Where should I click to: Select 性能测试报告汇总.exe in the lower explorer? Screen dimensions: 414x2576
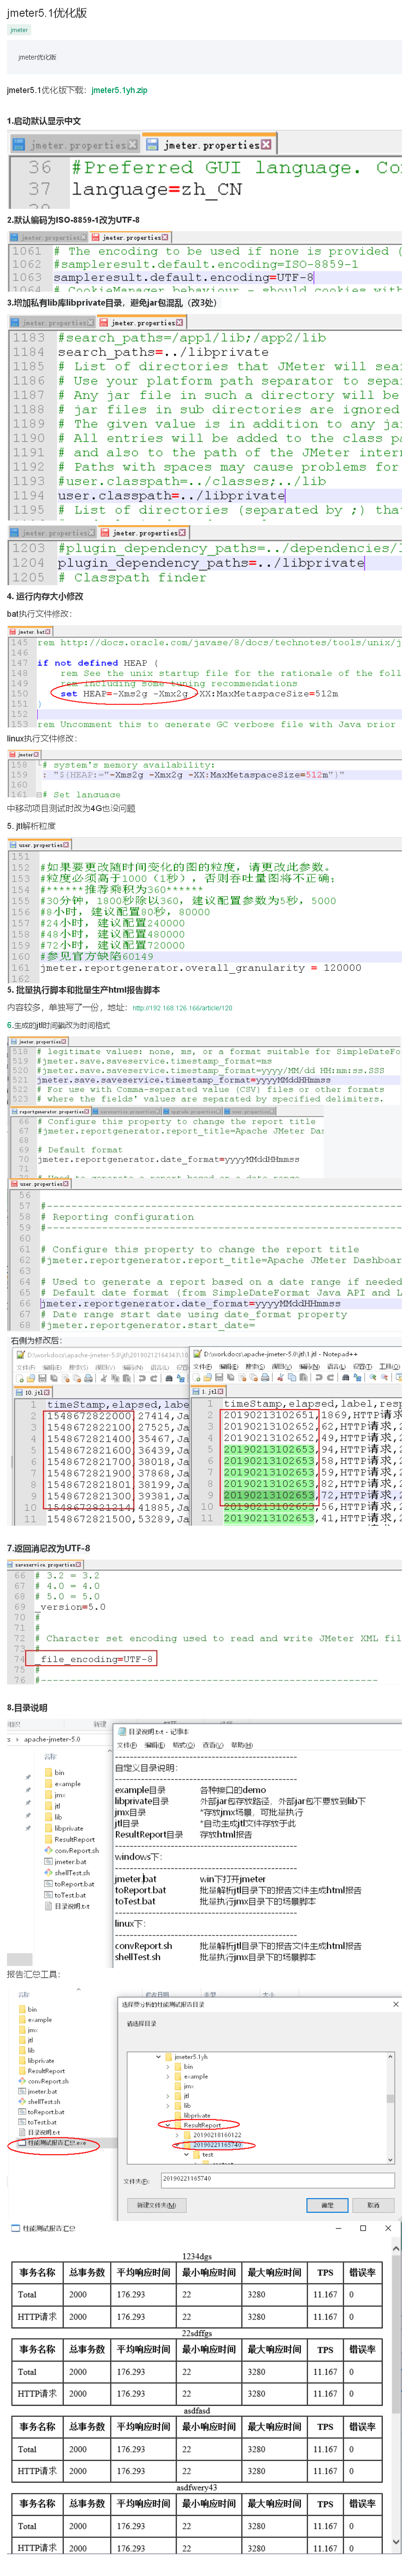[x=53, y=2143]
